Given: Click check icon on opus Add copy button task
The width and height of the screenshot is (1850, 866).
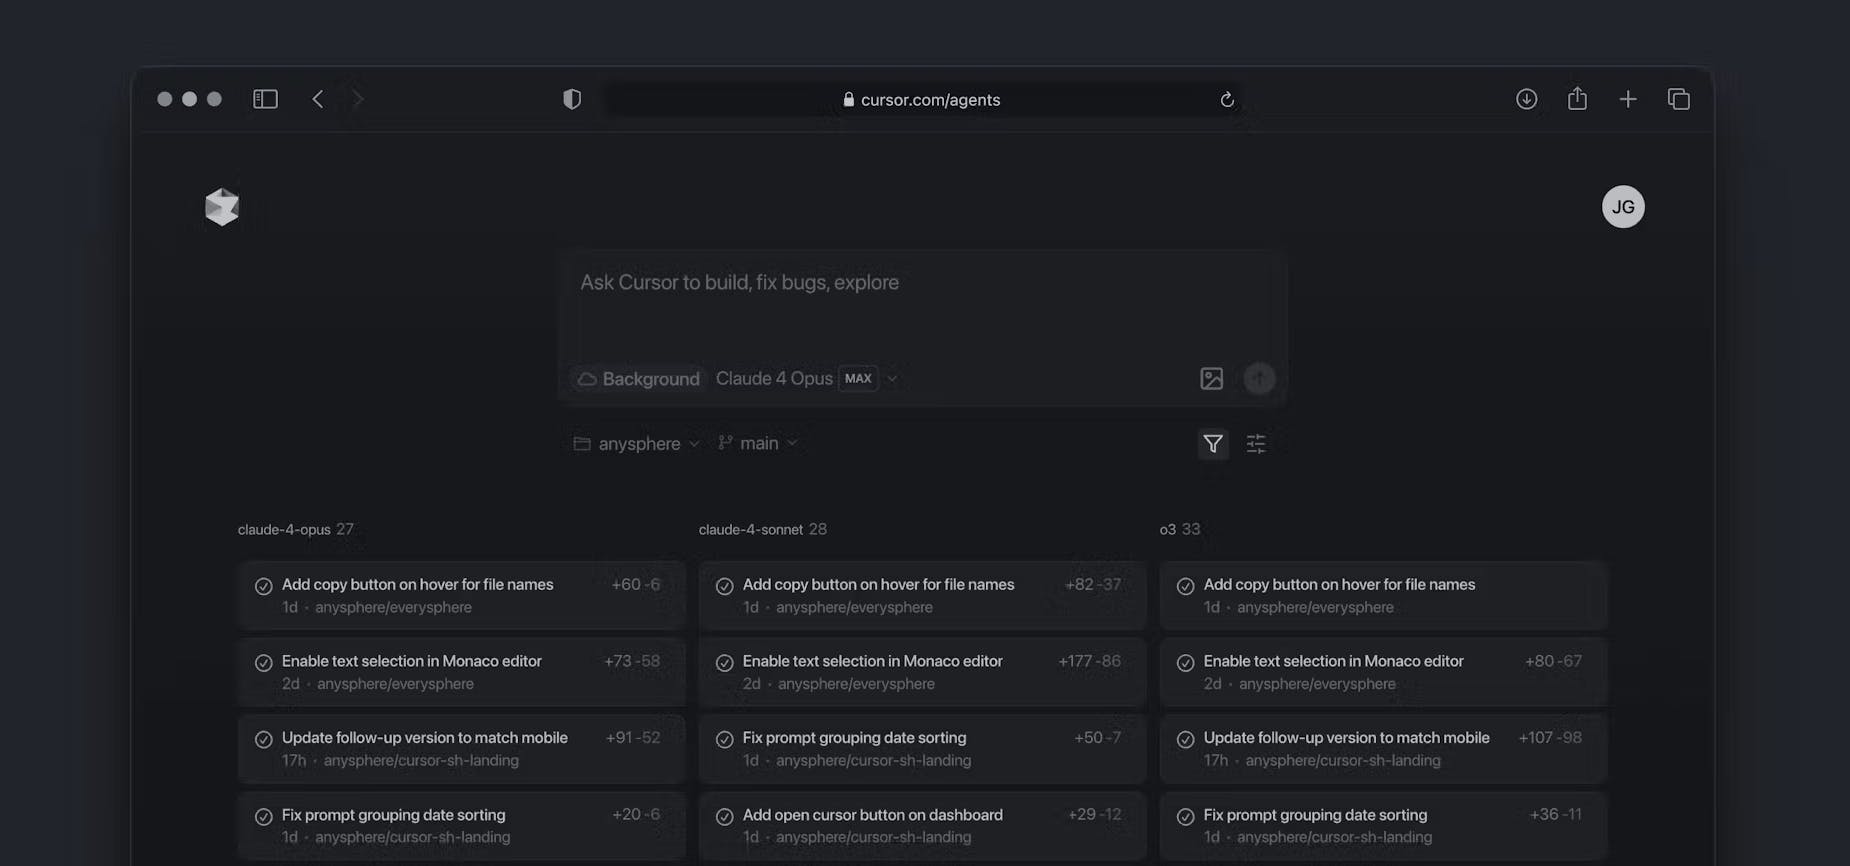Looking at the screenshot, I should click(263, 586).
